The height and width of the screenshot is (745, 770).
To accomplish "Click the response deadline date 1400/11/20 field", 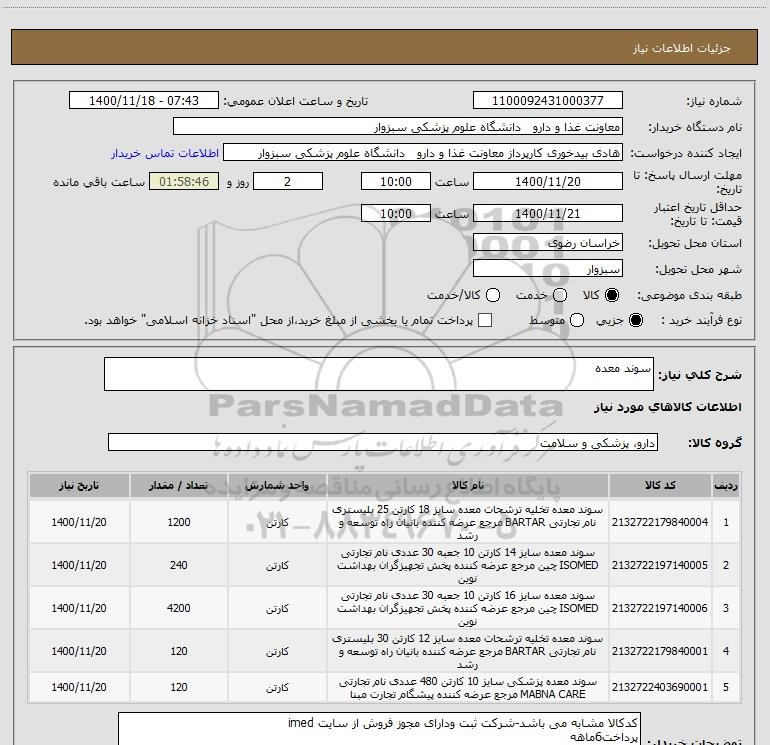I will 548,181.
